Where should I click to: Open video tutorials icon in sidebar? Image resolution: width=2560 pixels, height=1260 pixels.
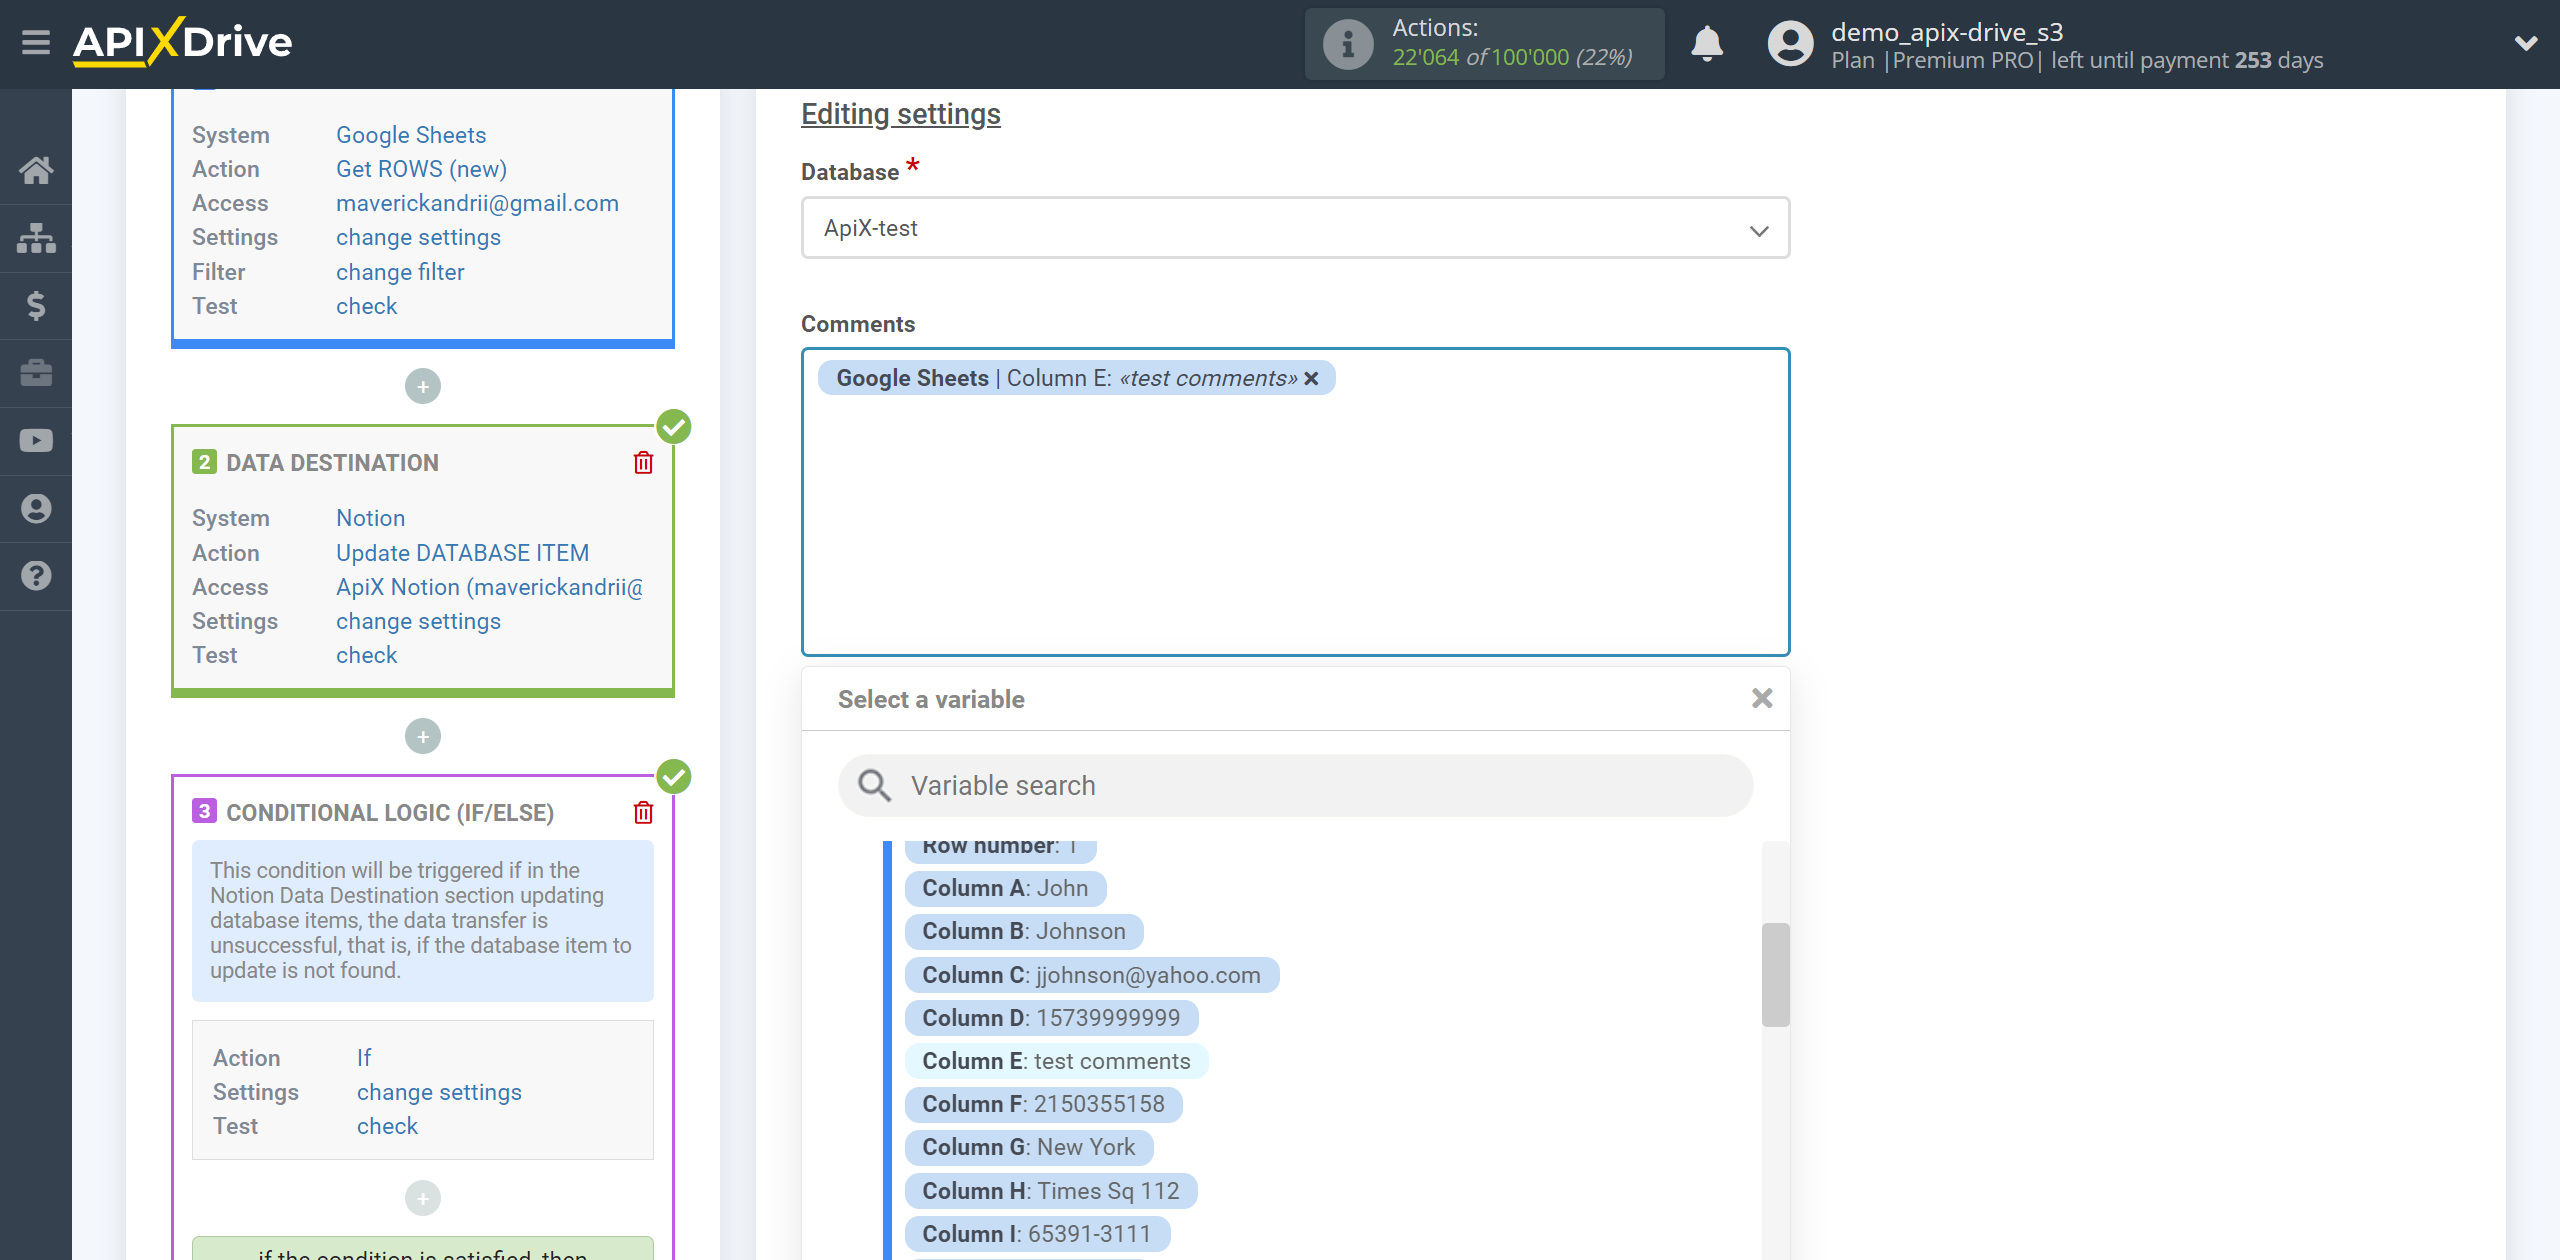pos(36,441)
